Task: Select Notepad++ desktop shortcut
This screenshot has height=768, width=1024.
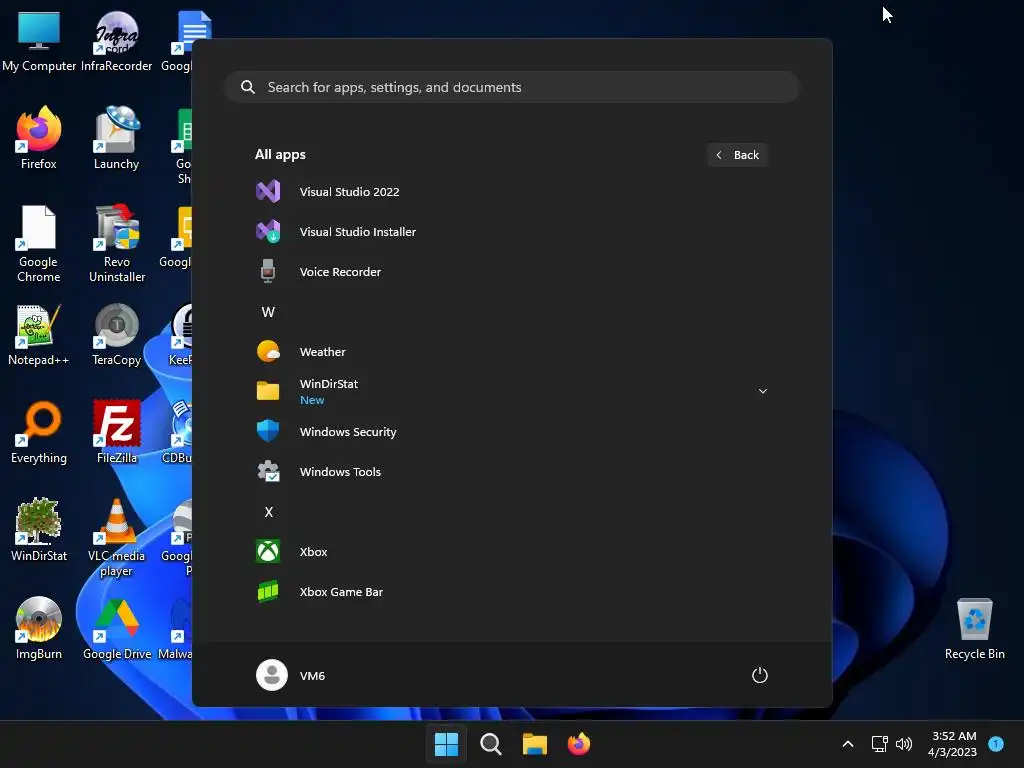Action: coord(39,334)
